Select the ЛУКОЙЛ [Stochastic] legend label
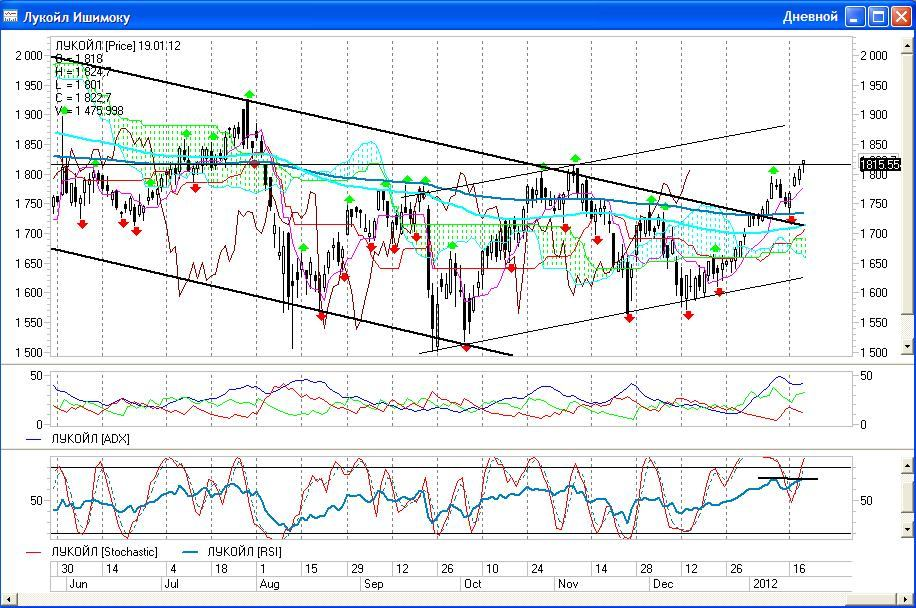 105,552
